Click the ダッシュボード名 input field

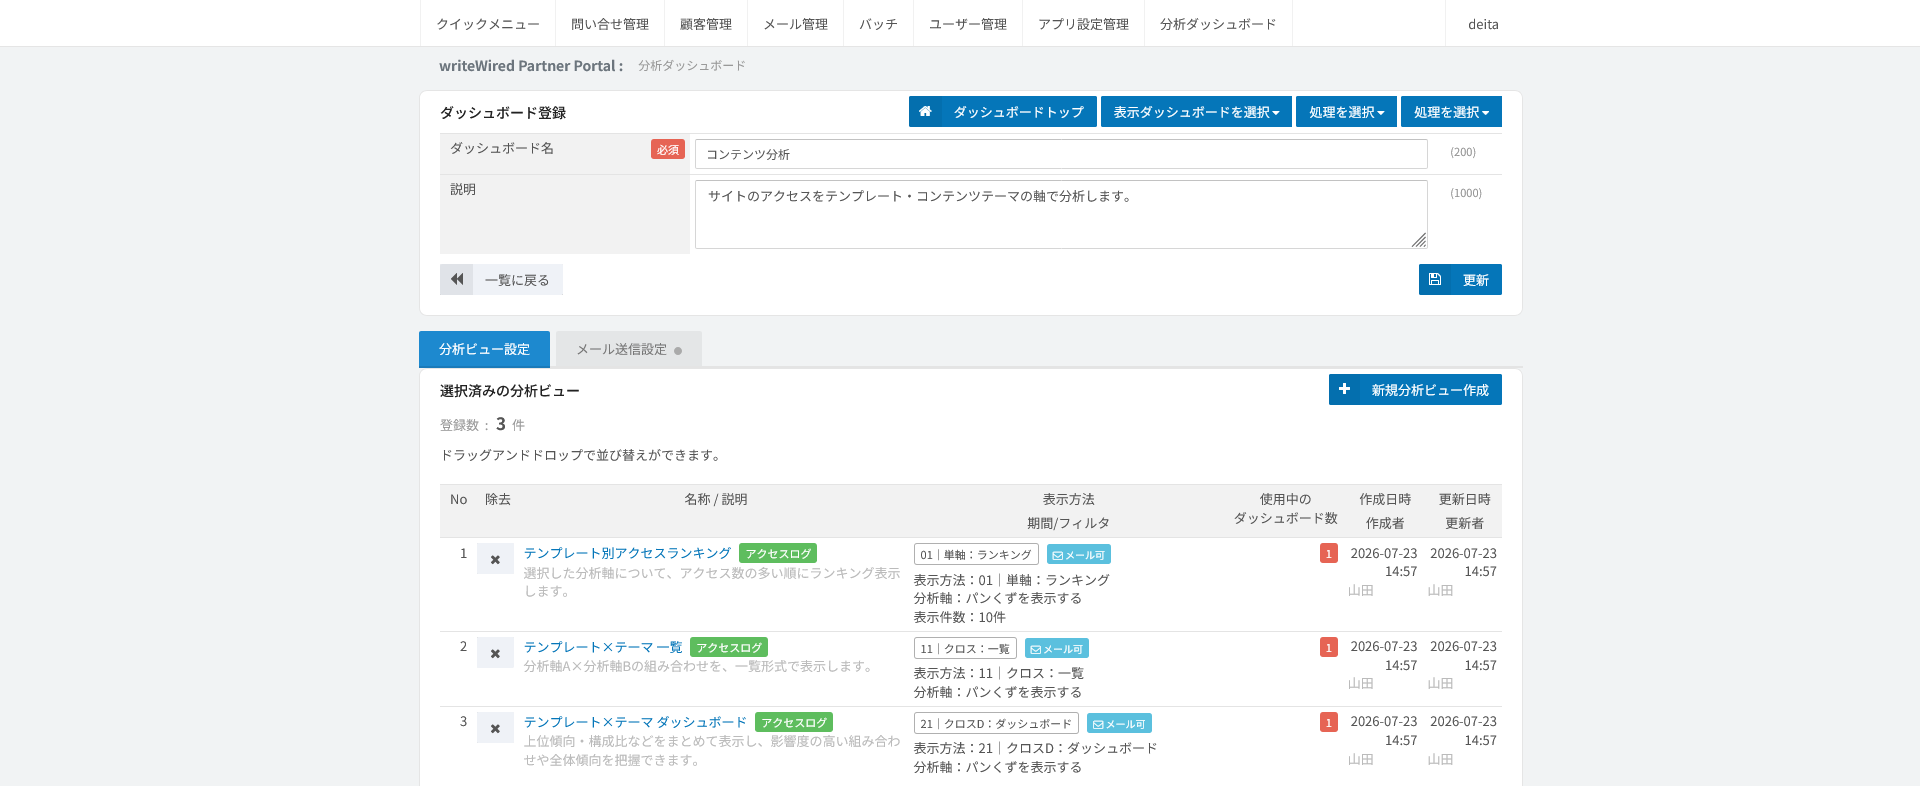tap(1061, 154)
